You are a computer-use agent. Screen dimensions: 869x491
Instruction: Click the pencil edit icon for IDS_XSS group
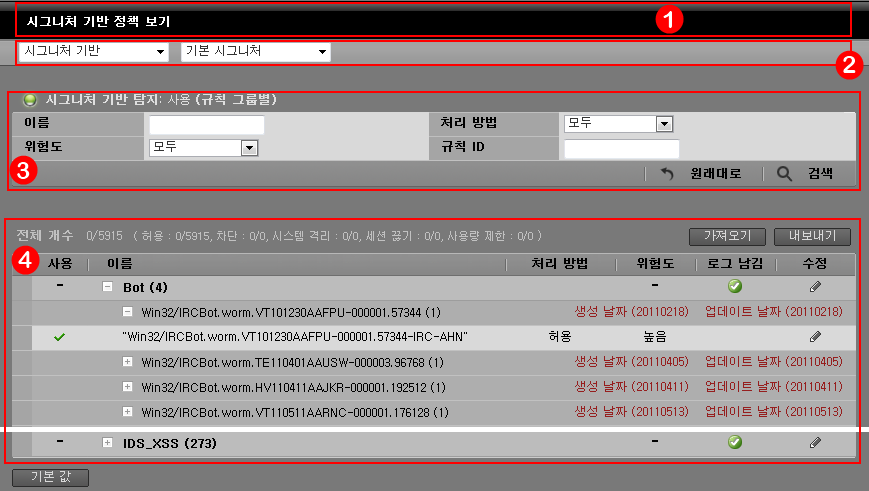pos(815,442)
